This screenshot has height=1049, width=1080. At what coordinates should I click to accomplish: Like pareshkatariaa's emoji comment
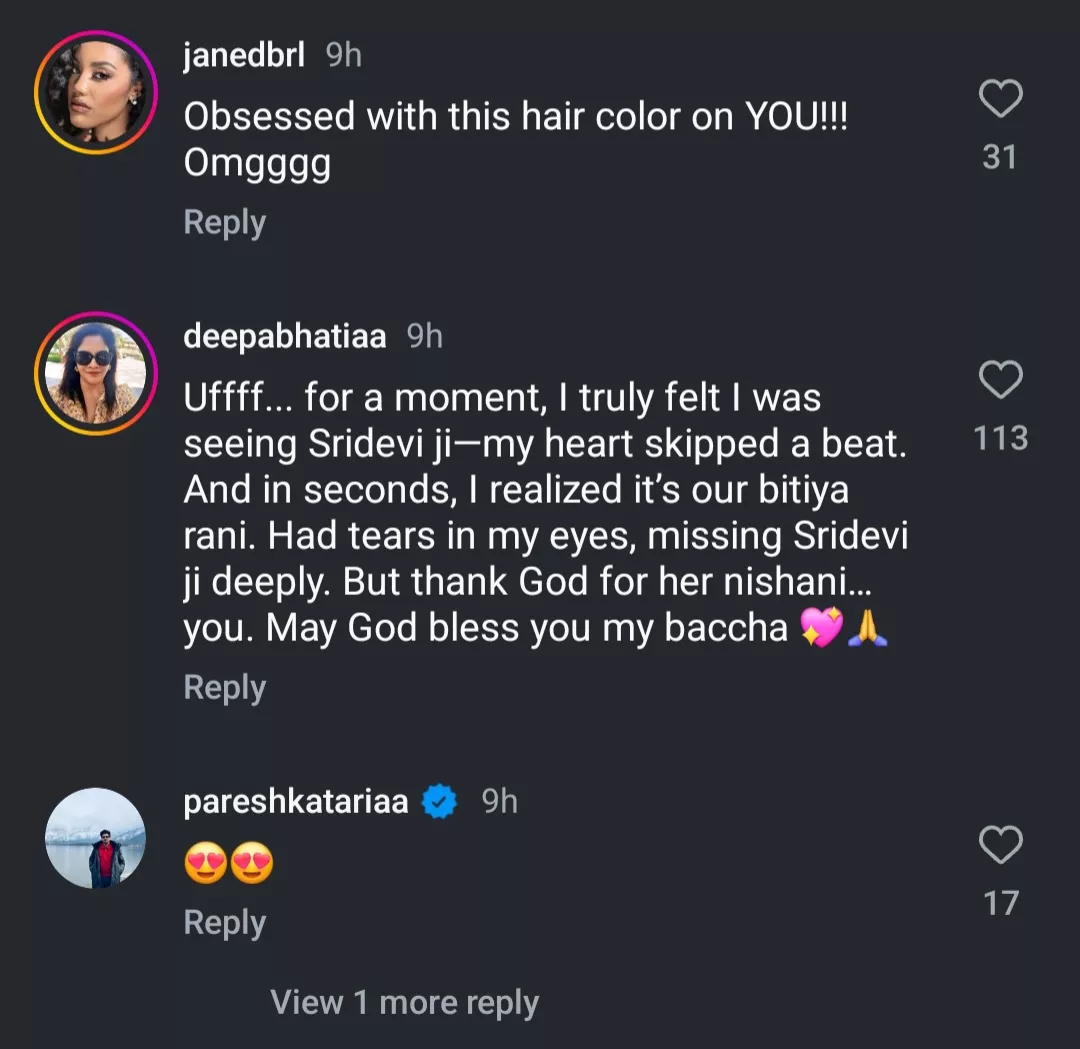(1000, 846)
